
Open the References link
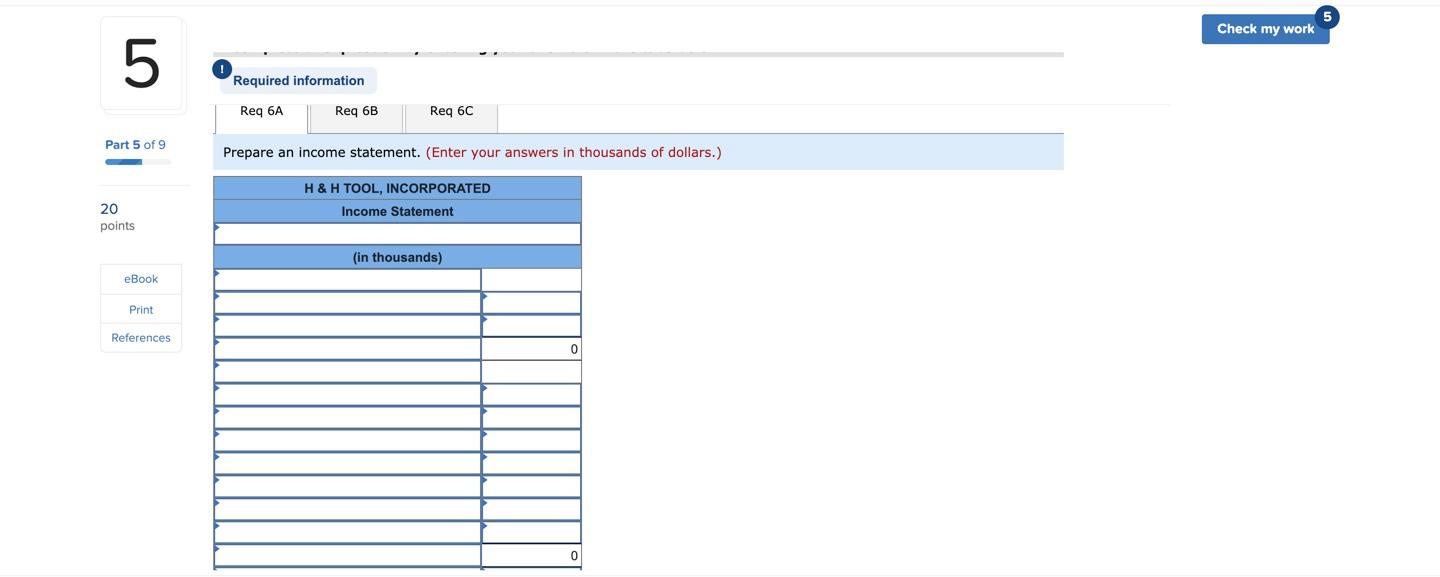point(141,338)
